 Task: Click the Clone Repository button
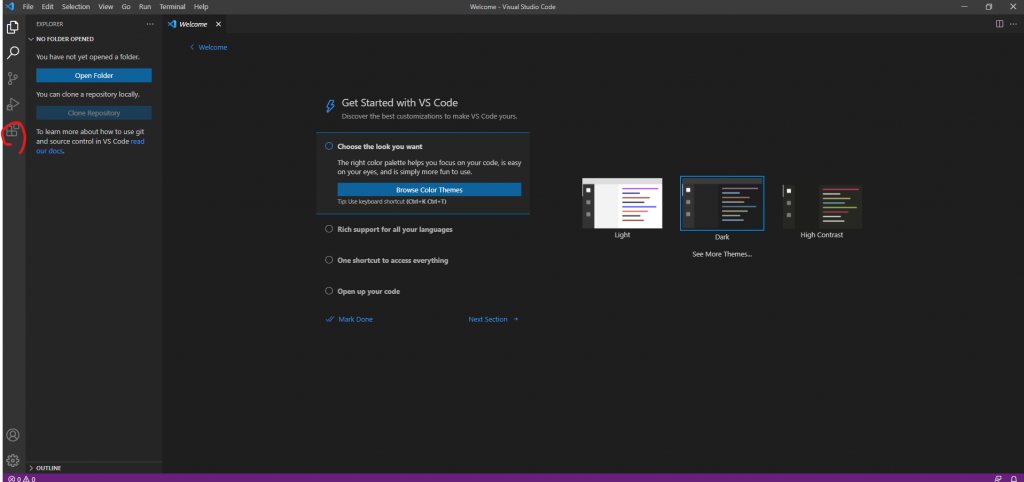tap(94, 113)
